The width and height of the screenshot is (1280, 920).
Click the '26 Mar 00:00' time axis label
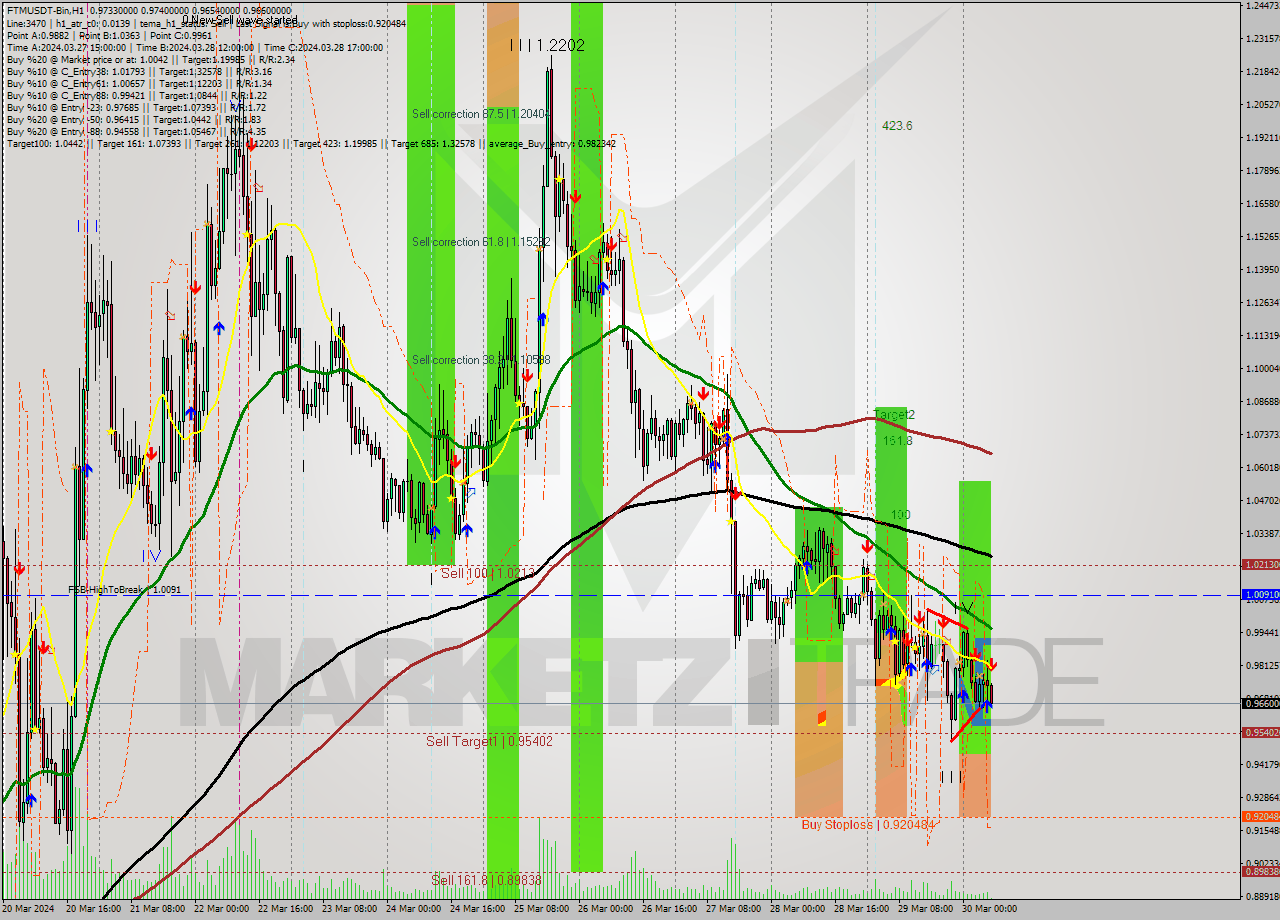605,909
